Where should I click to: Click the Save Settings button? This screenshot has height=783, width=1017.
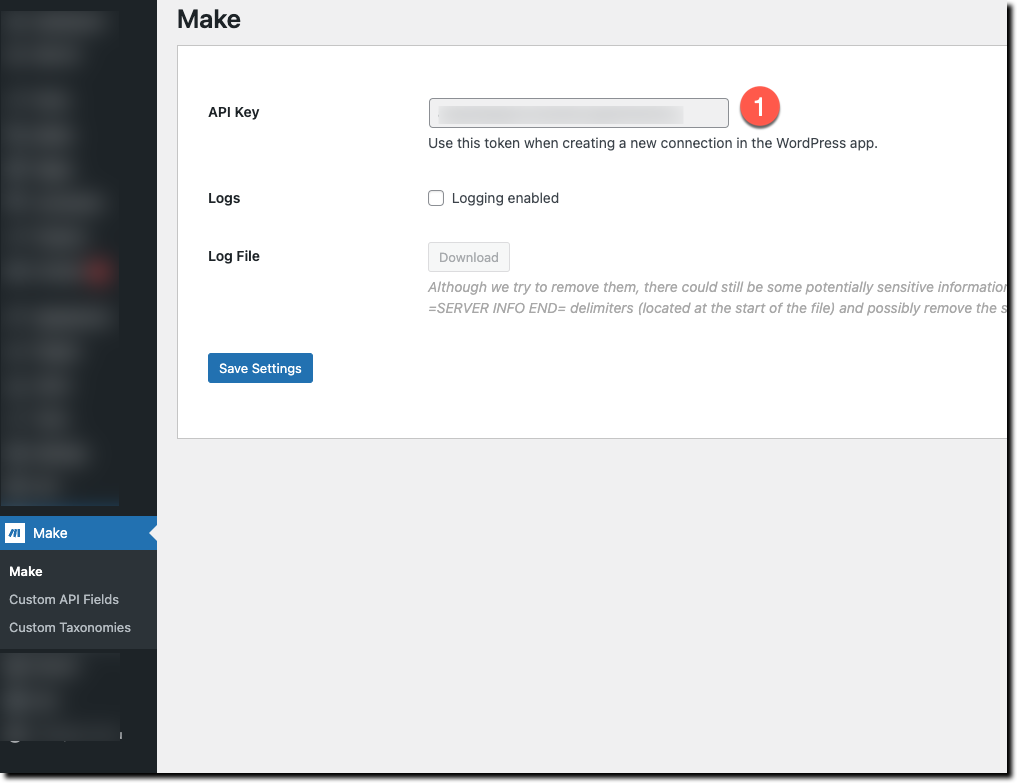[x=260, y=368]
